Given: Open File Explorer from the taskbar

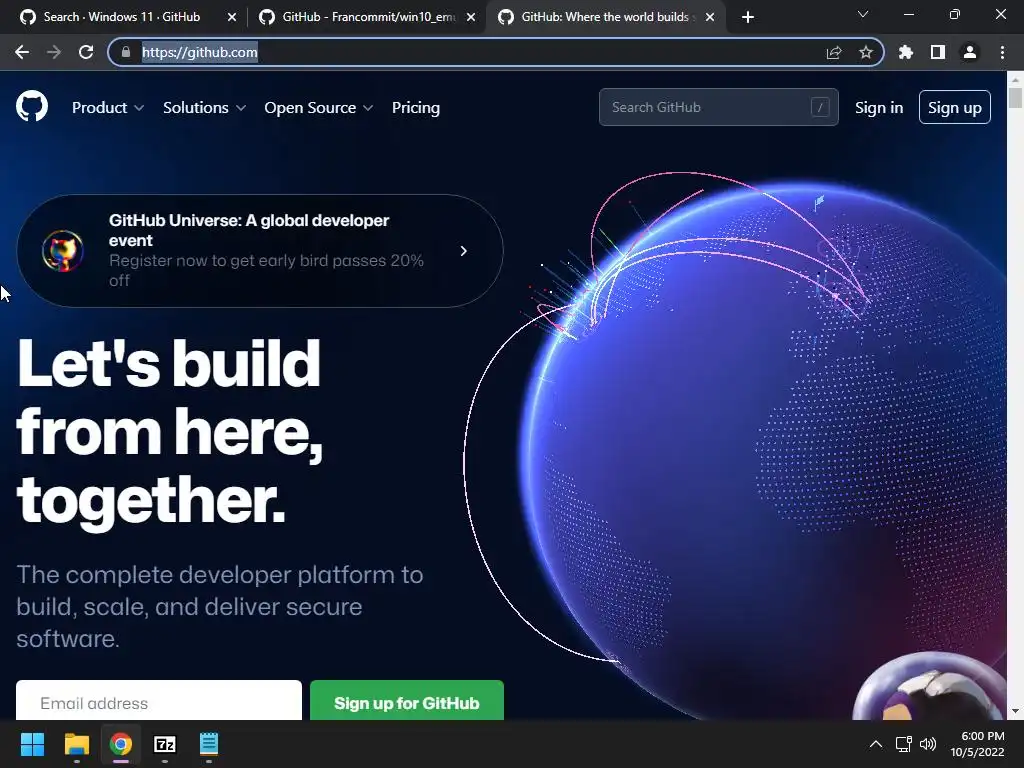Looking at the screenshot, I should pyautogui.click(x=76, y=744).
